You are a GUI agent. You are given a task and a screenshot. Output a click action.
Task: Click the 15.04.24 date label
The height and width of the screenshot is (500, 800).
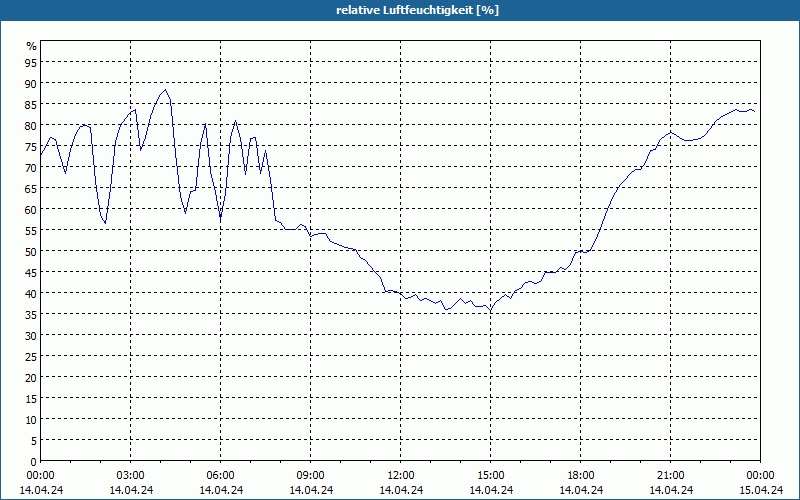pos(761,490)
